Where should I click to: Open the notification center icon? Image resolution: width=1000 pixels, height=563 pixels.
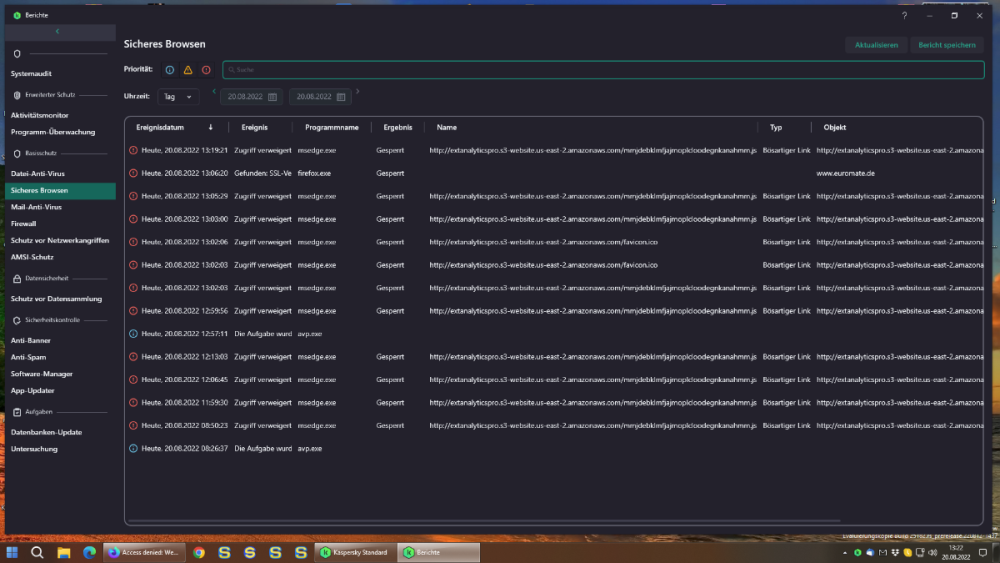click(x=983, y=552)
